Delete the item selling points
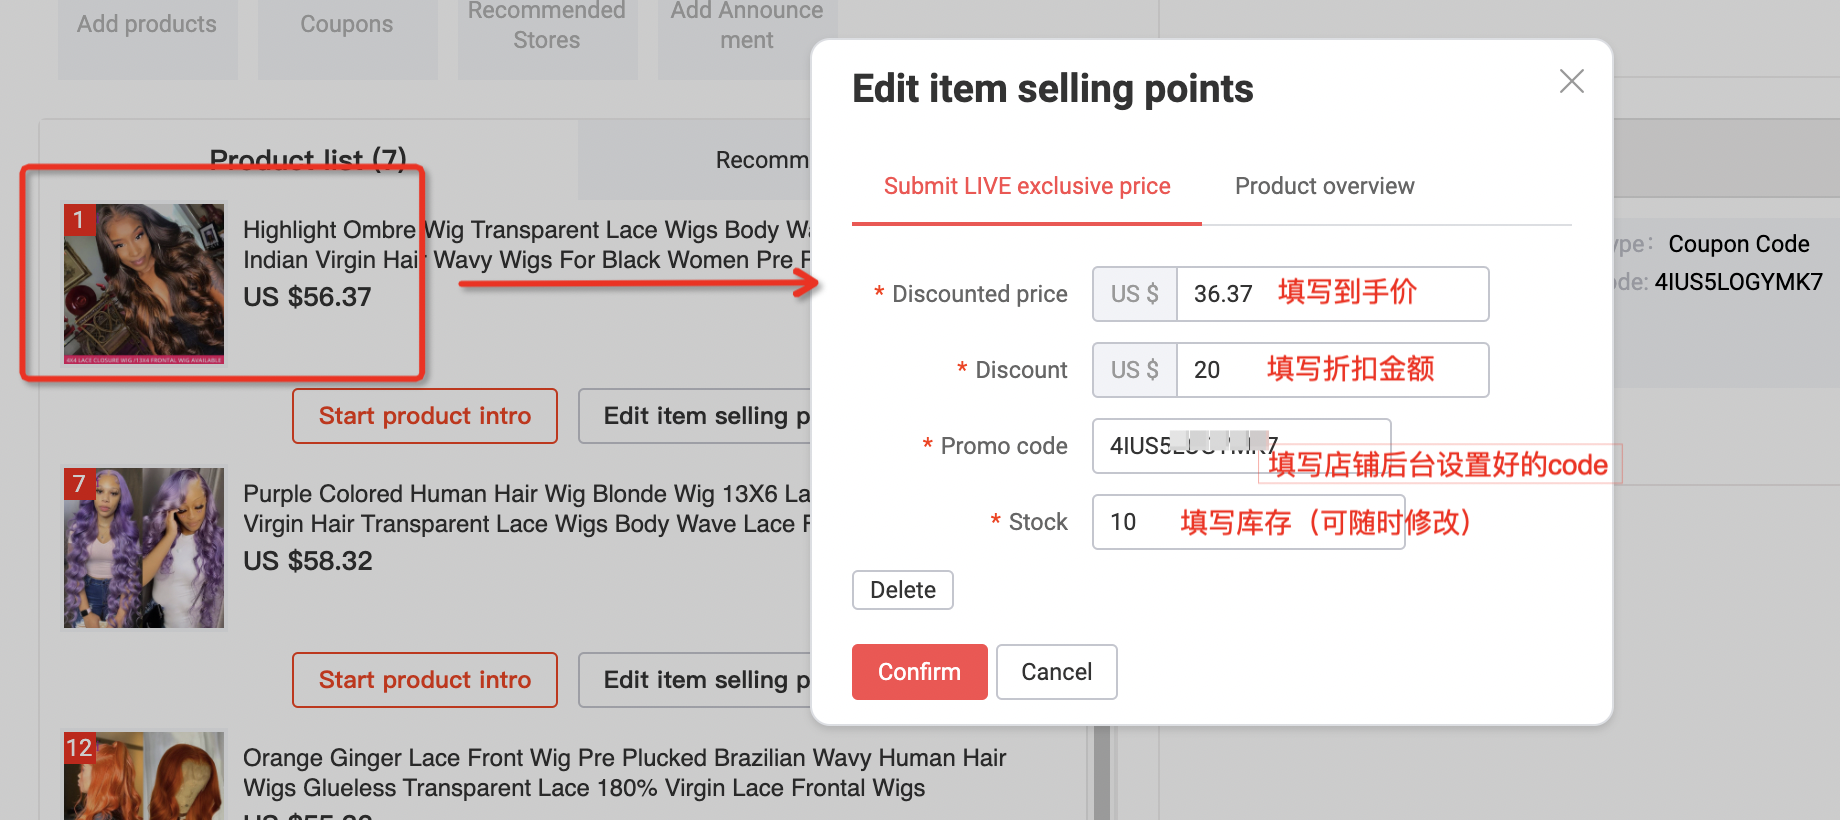1840x820 pixels. 902,590
